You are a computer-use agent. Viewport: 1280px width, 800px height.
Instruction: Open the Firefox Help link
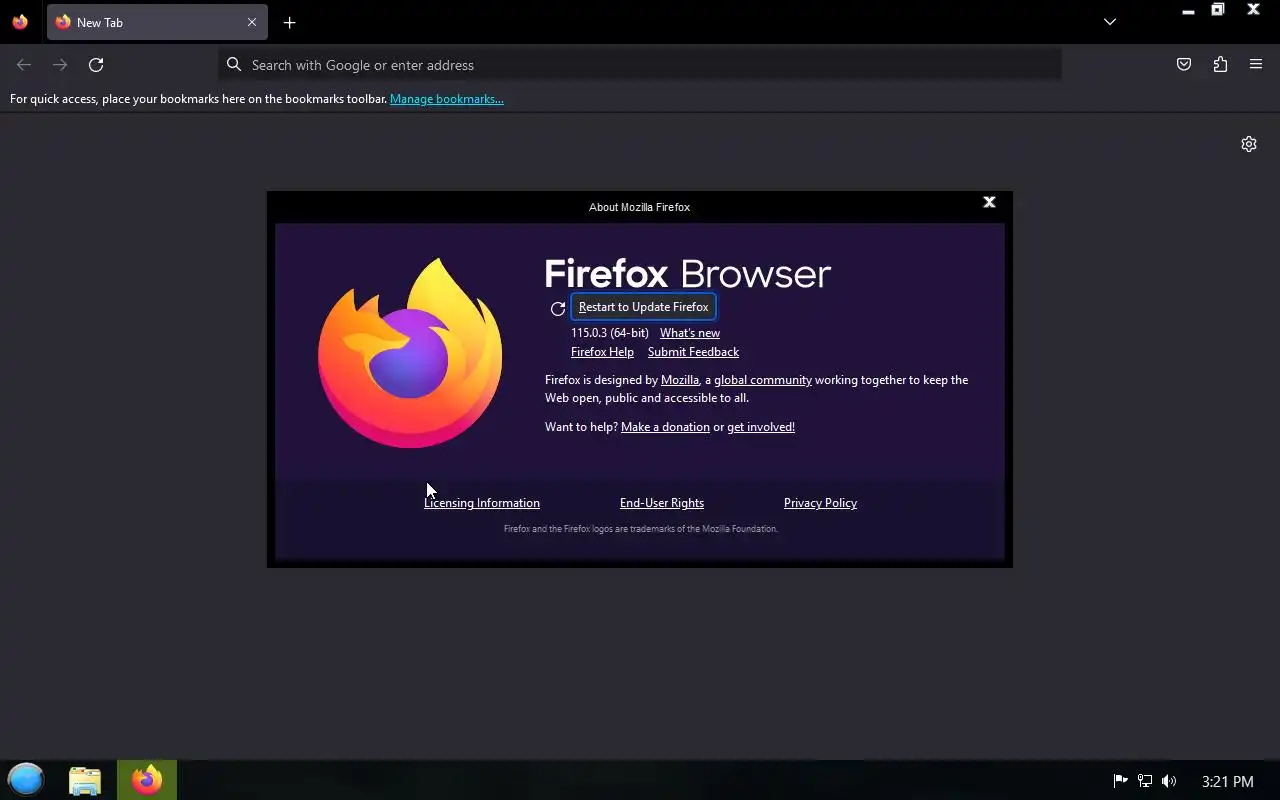pyautogui.click(x=602, y=352)
